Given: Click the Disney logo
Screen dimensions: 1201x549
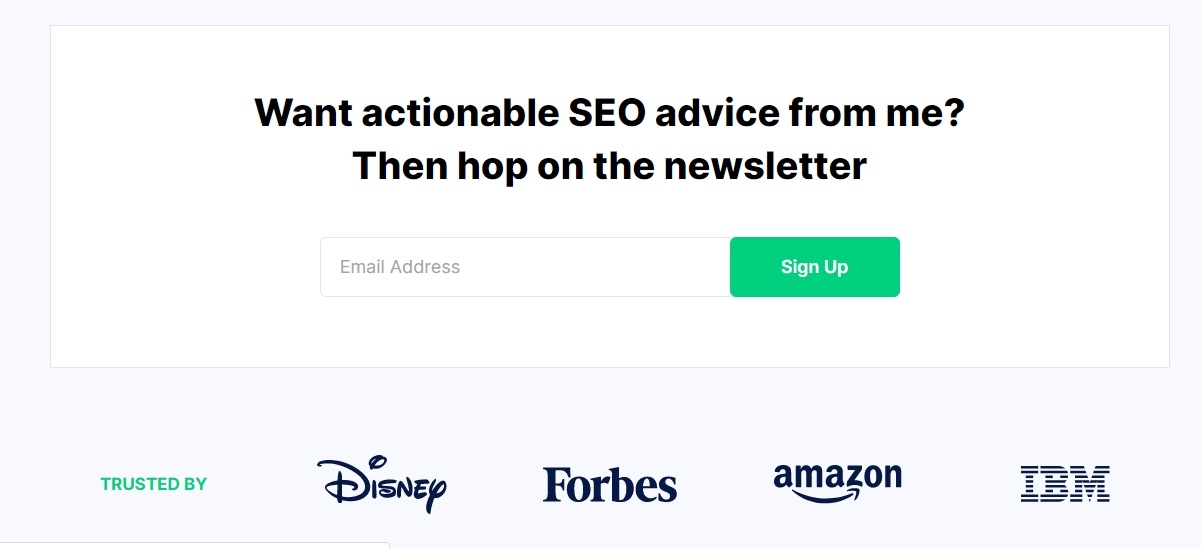Looking at the screenshot, I should point(381,484).
